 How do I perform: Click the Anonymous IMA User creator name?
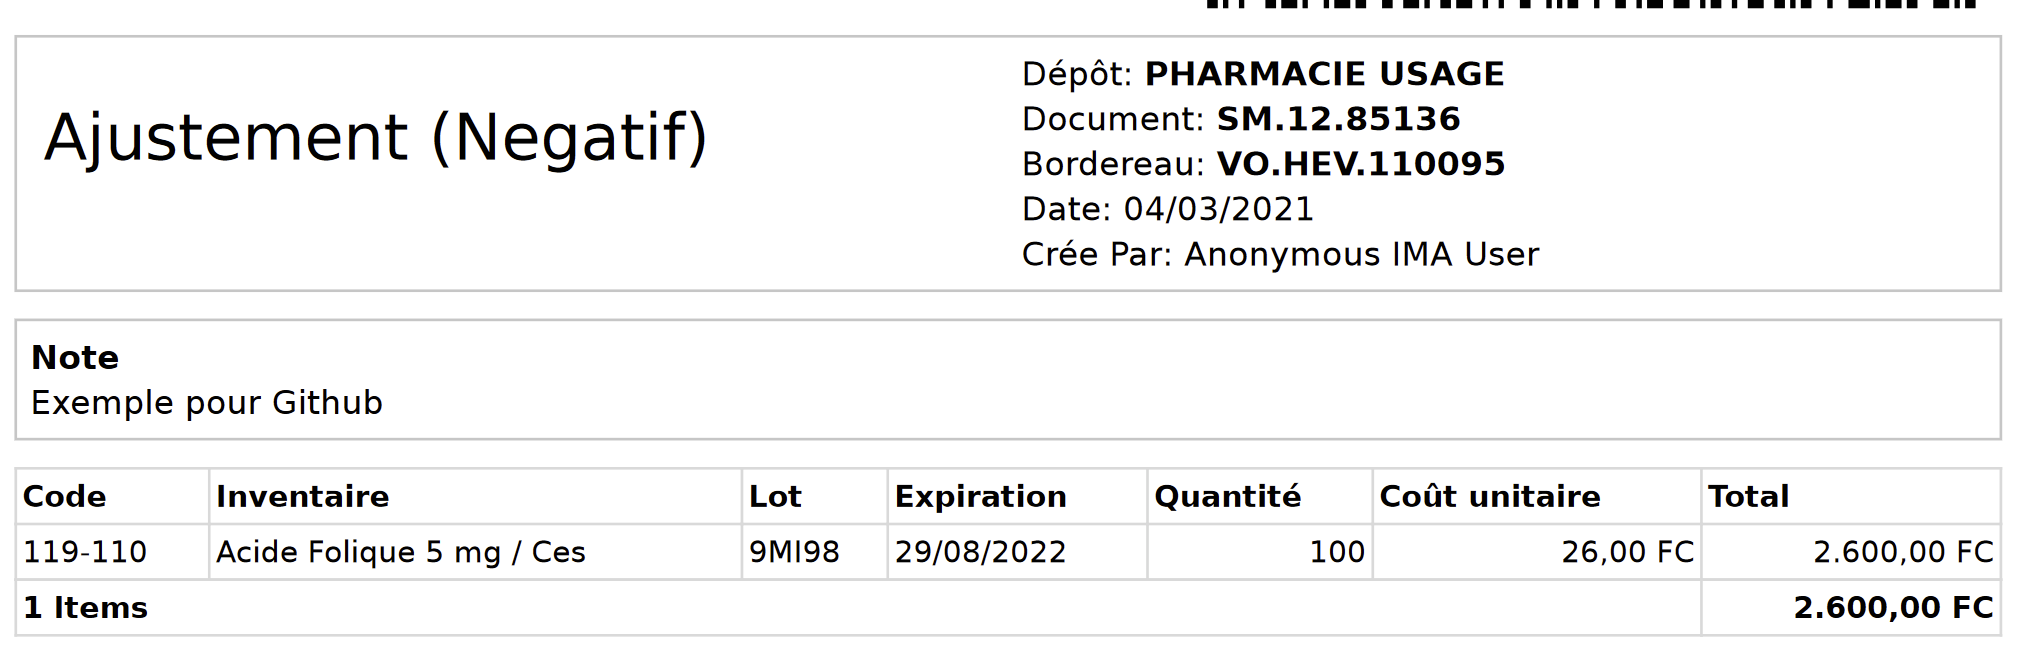(1362, 254)
